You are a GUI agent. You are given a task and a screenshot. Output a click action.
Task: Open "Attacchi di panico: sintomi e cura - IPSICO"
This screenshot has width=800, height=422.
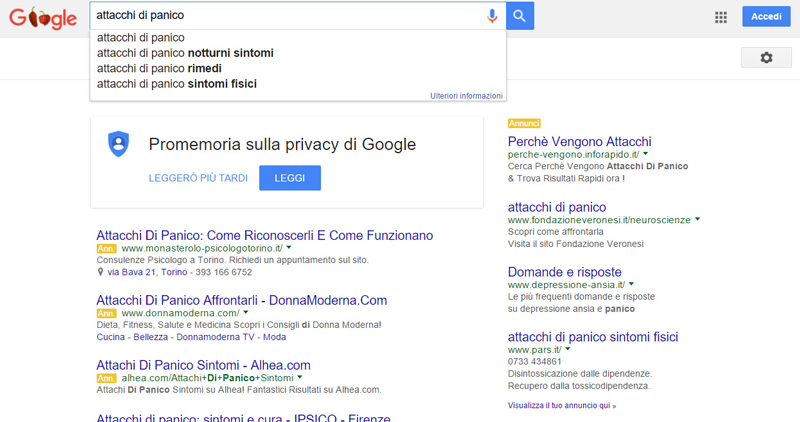[x=243, y=417]
